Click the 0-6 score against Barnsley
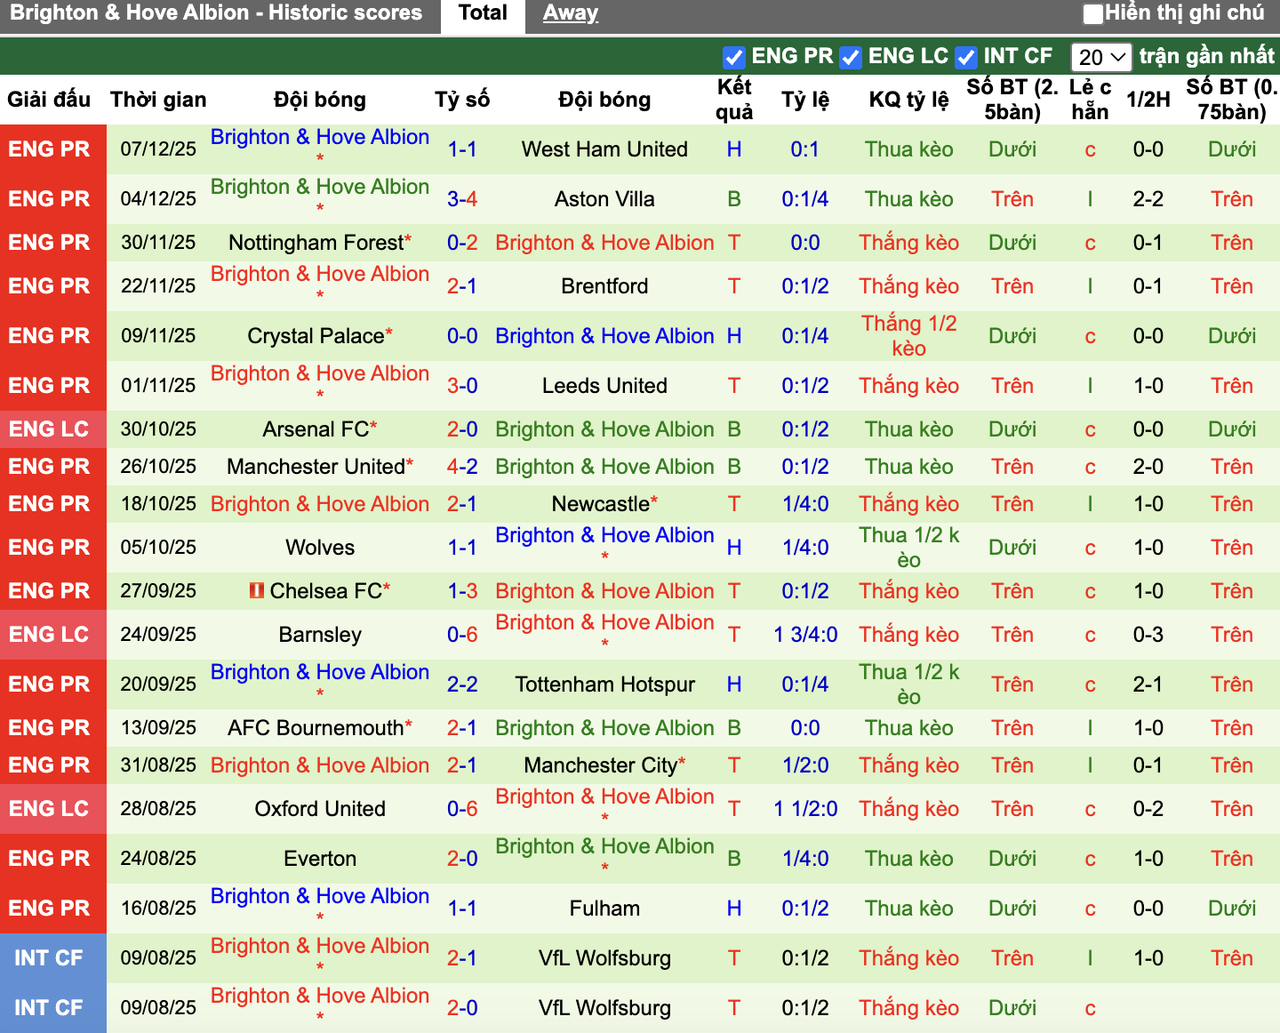This screenshot has width=1280, height=1033. click(462, 634)
